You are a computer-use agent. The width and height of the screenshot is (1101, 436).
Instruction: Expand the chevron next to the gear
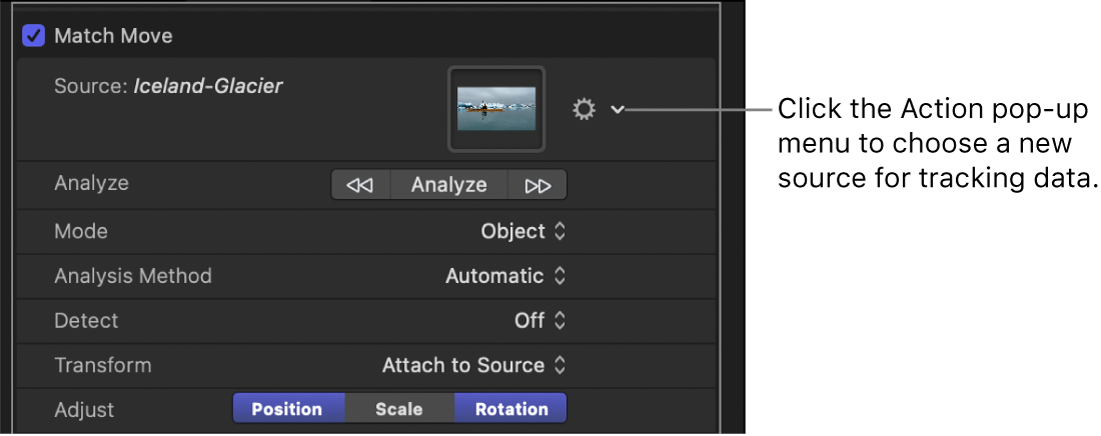point(618,109)
